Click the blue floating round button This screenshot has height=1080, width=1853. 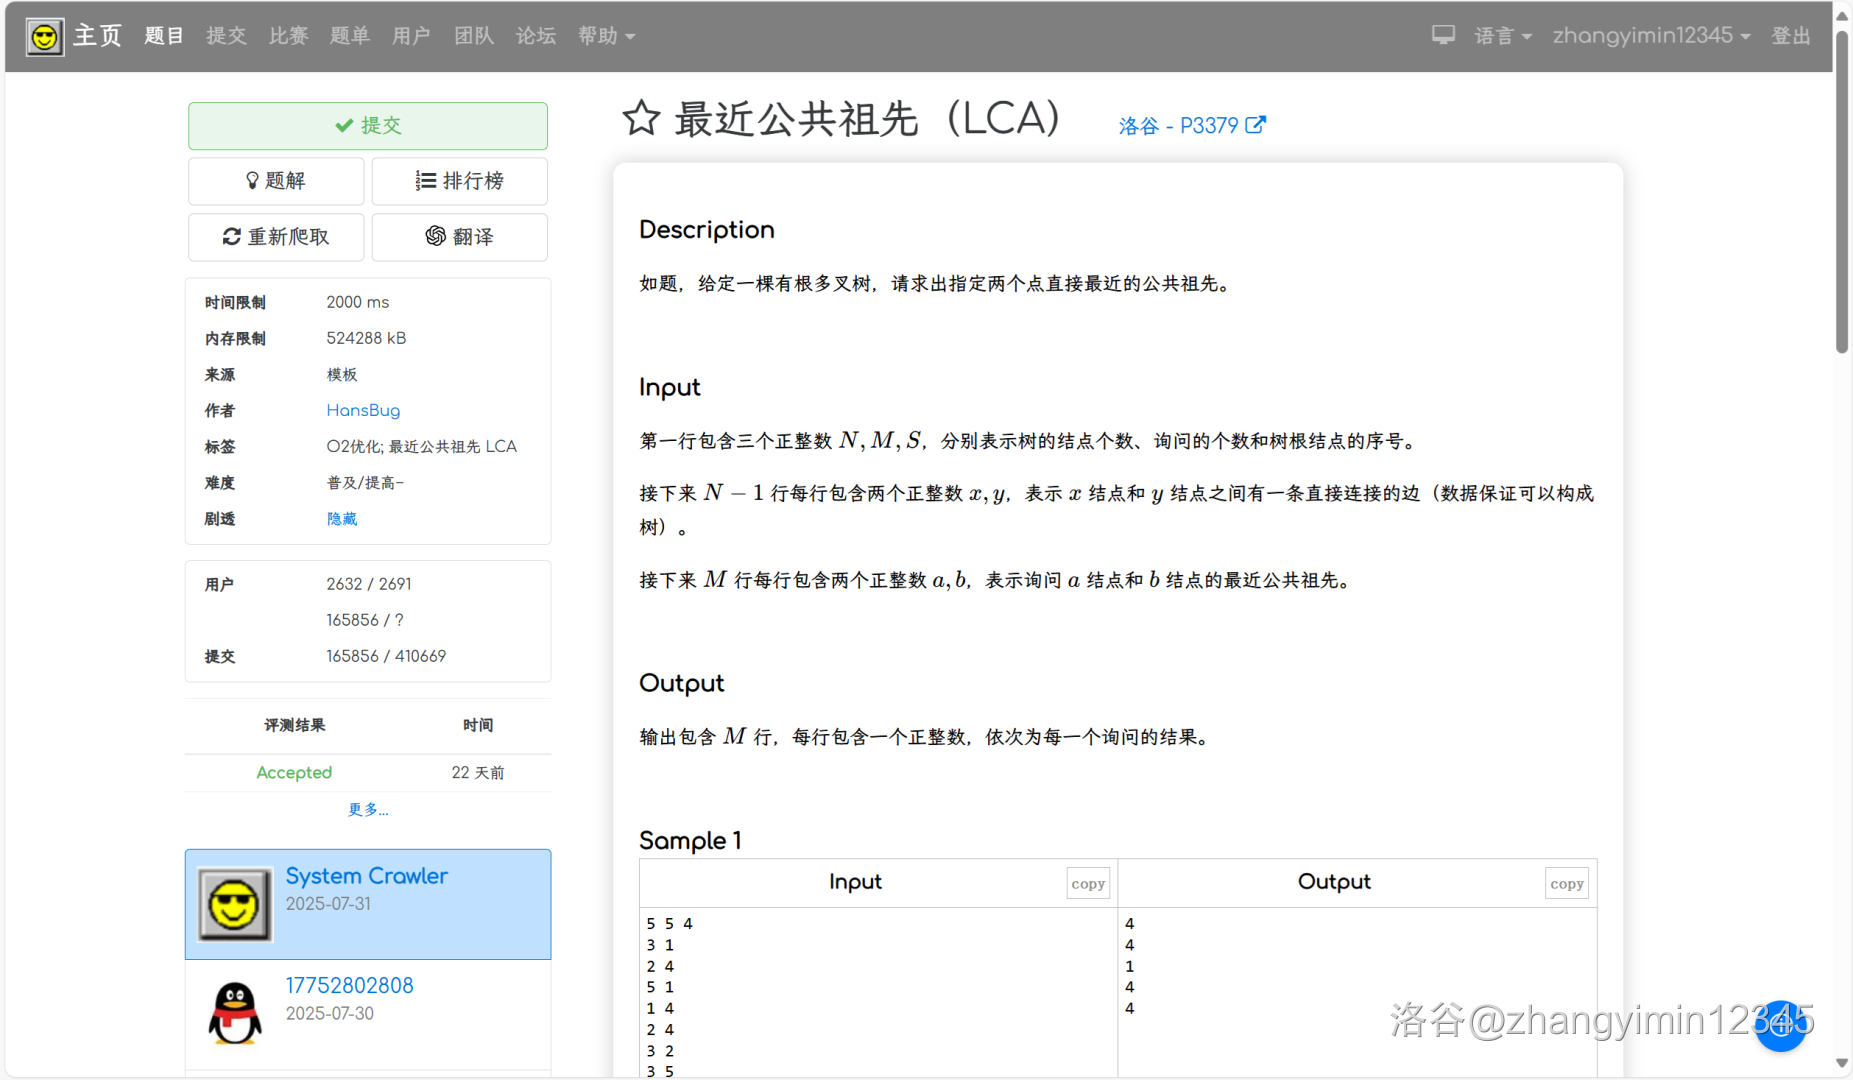coord(1780,1026)
